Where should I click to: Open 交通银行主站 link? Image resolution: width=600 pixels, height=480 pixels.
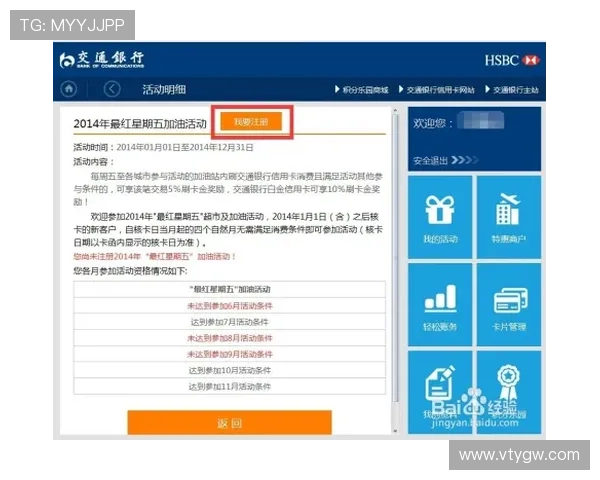tap(512, 90)
